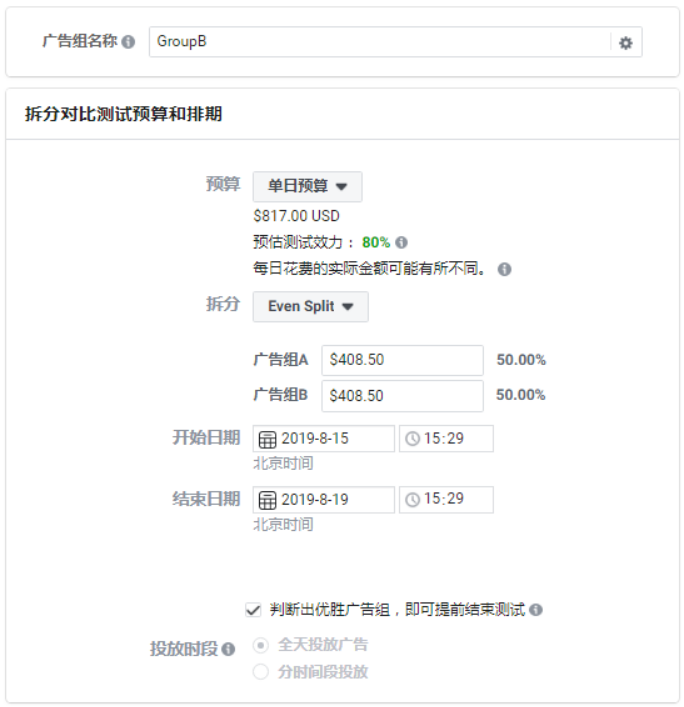
Task: Click info icon beside 80% test power
Action: [401, 243]
